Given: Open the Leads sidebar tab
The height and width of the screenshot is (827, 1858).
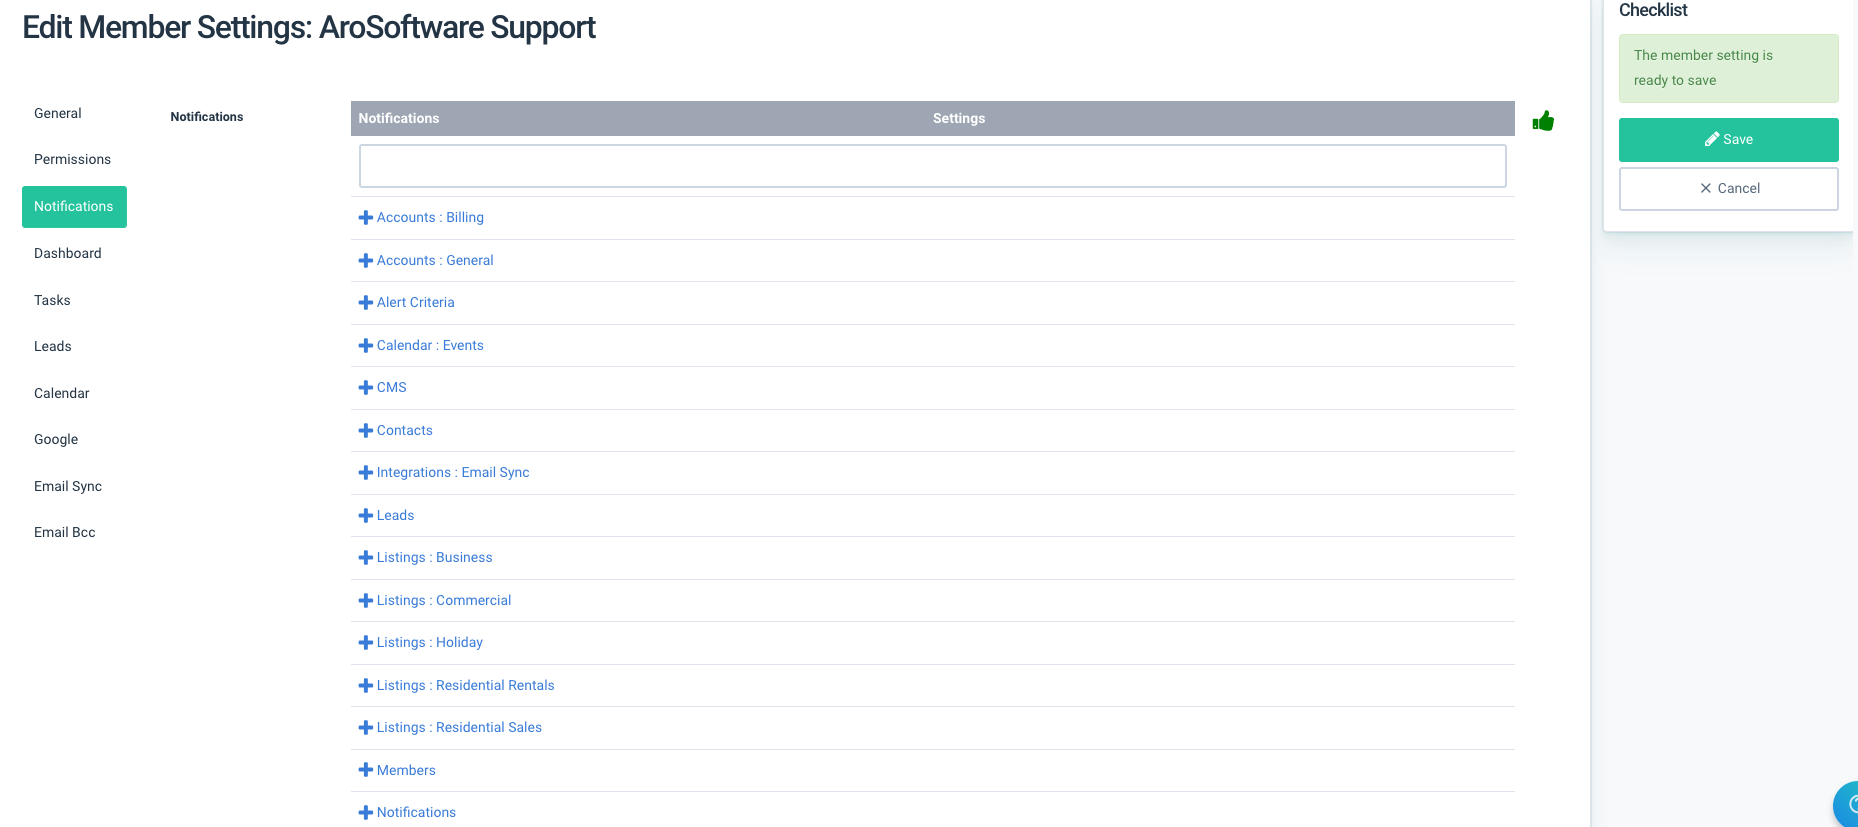Looking at the screenshot, I should point(53,346).
